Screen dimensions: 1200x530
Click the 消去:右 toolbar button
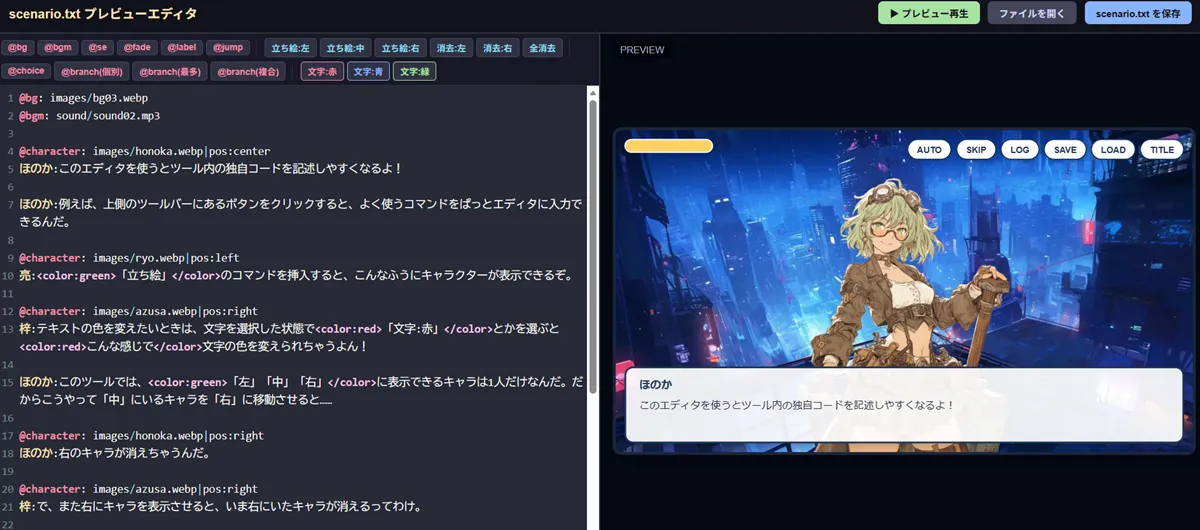click(x=498, y=48)
